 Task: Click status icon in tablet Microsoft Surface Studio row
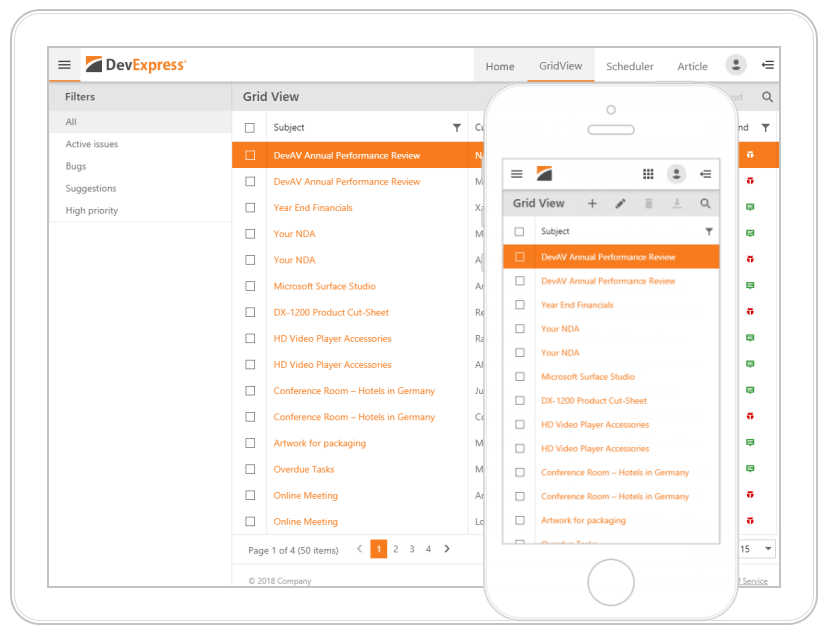coord(750,285)
